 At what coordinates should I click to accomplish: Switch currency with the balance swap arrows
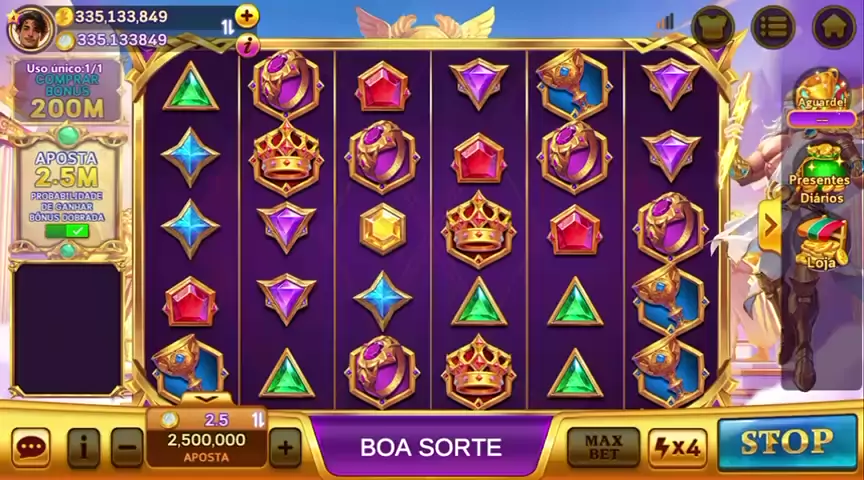click(228, 27)
